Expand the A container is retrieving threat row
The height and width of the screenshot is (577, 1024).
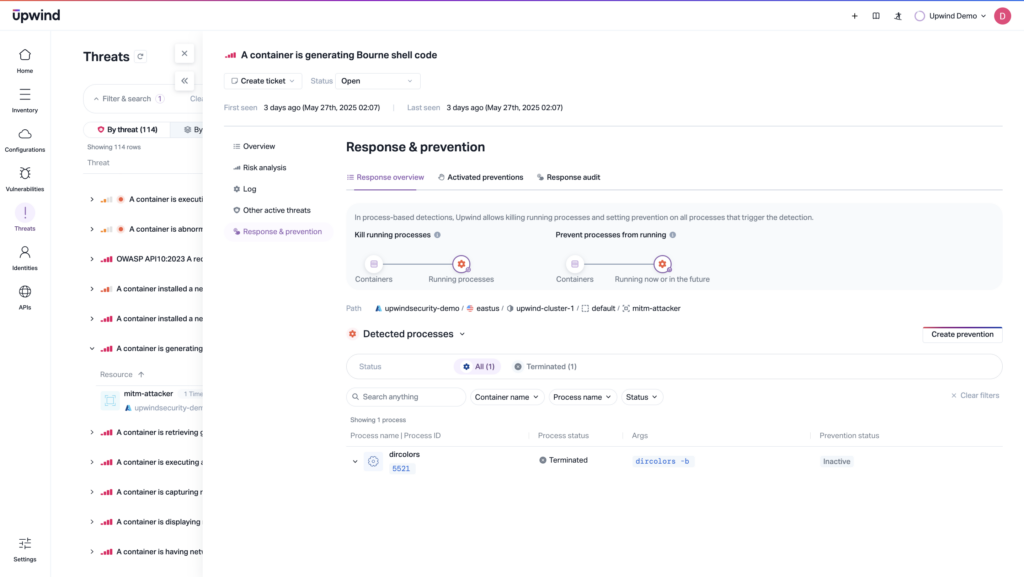click(92, 432)
